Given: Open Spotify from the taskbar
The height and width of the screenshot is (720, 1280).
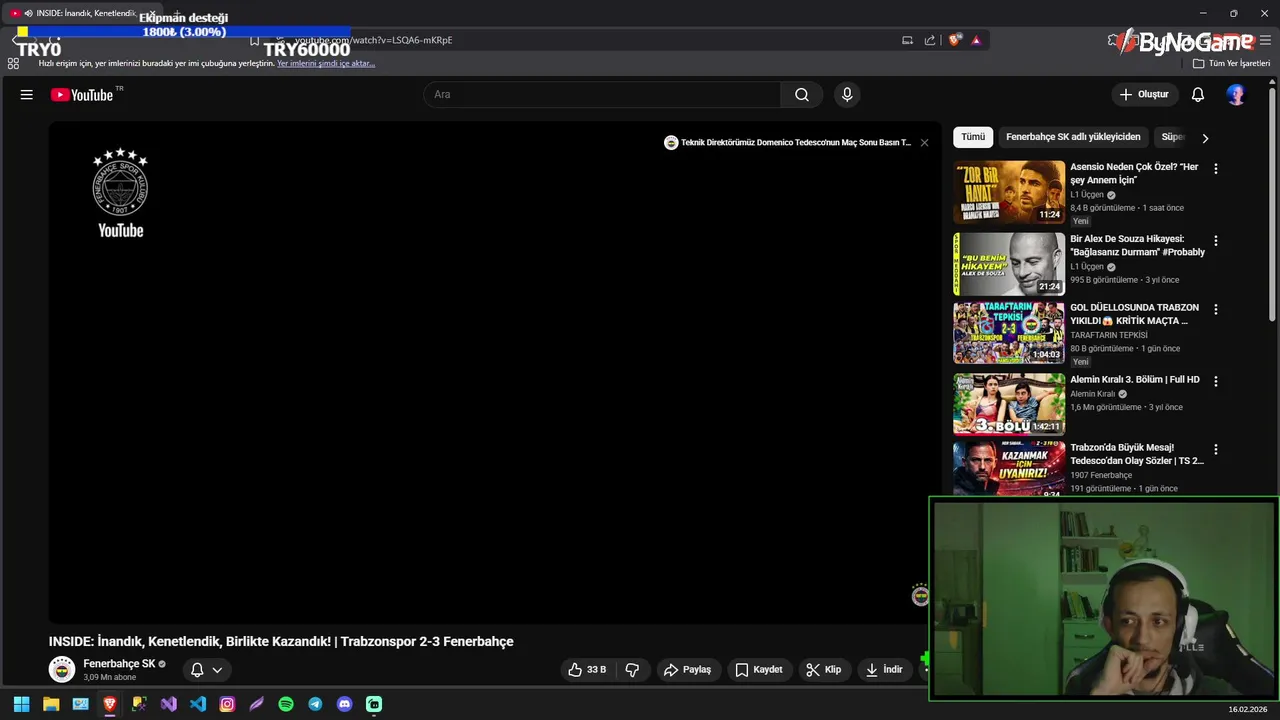Looking at the screenshot, I should pos(286,704).
